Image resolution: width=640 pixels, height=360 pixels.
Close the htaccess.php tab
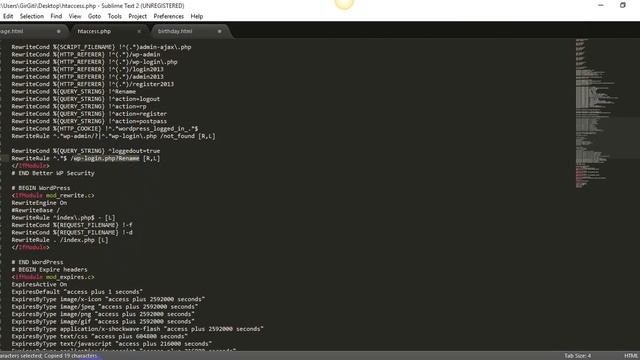pyautogui.click(x=139, y=31)
